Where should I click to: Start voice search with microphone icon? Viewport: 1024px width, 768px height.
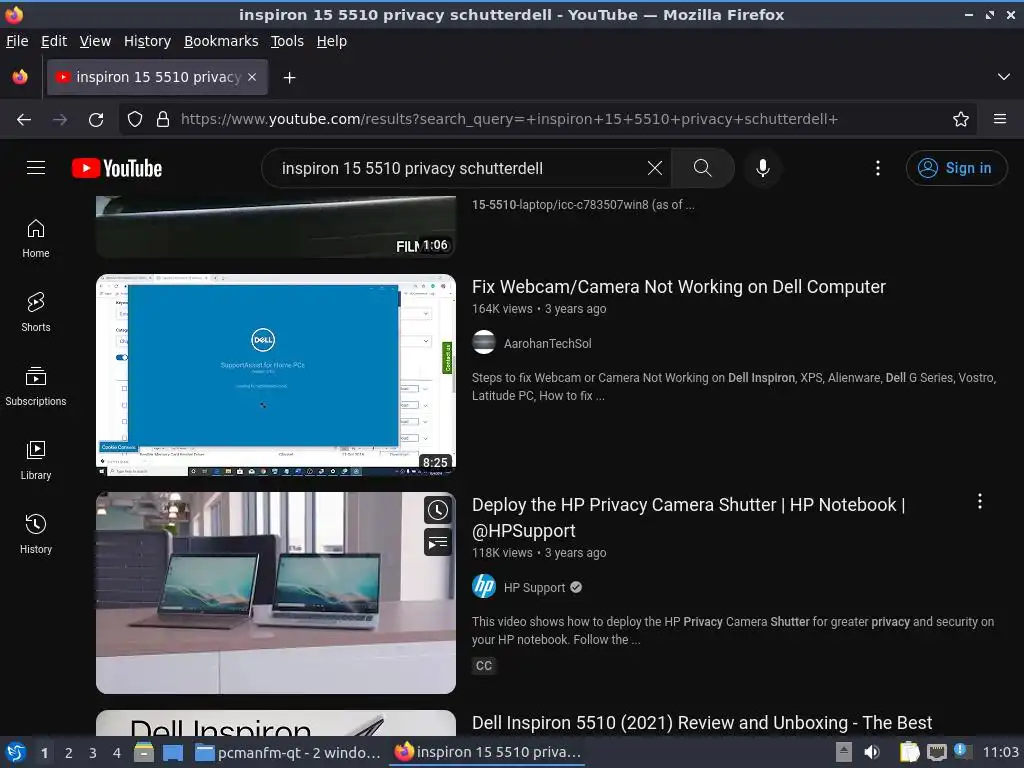pyautogui.click(x=762, y=168)
